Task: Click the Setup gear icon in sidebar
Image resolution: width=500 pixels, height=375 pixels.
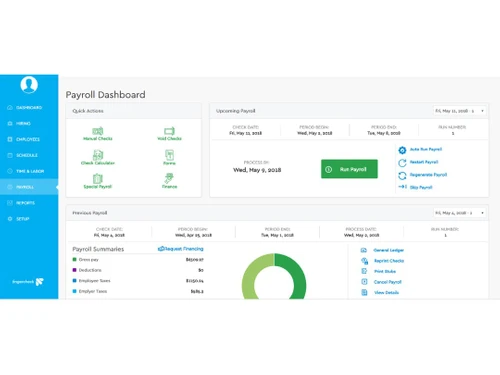Action: click(10, 219)
